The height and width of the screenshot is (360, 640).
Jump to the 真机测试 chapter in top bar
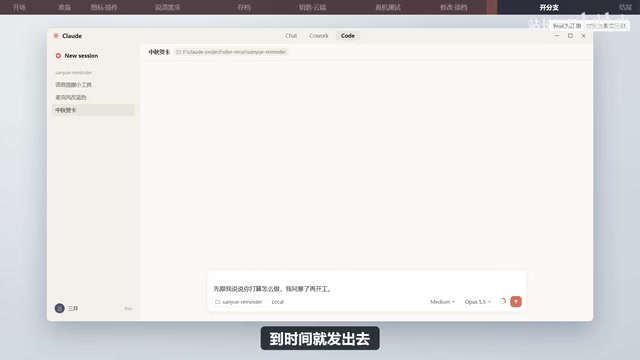tap(388, 7)
